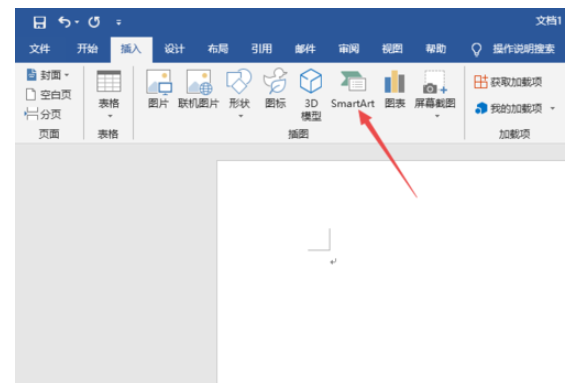Redo with the circular arrow icon
This screenshot has width=574, height=383.
tap(94, 22)
